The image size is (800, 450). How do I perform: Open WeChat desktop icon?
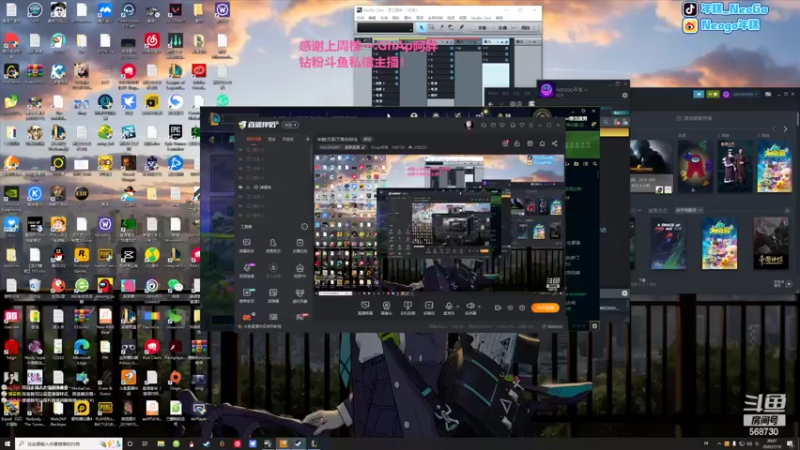point(176,288)
